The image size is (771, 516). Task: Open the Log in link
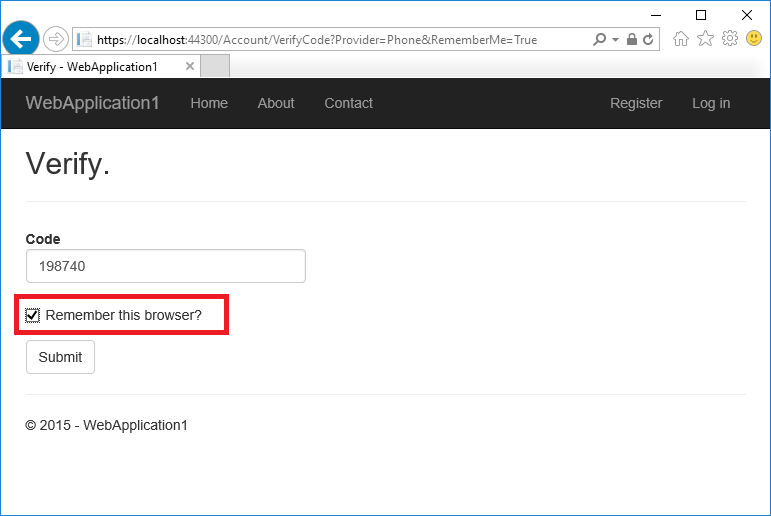[x=711, y=103]
